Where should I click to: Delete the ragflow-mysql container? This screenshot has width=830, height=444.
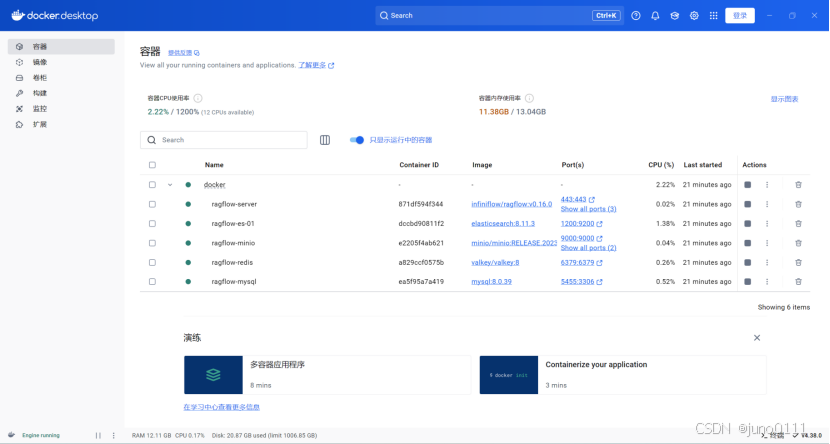[798, 282]
